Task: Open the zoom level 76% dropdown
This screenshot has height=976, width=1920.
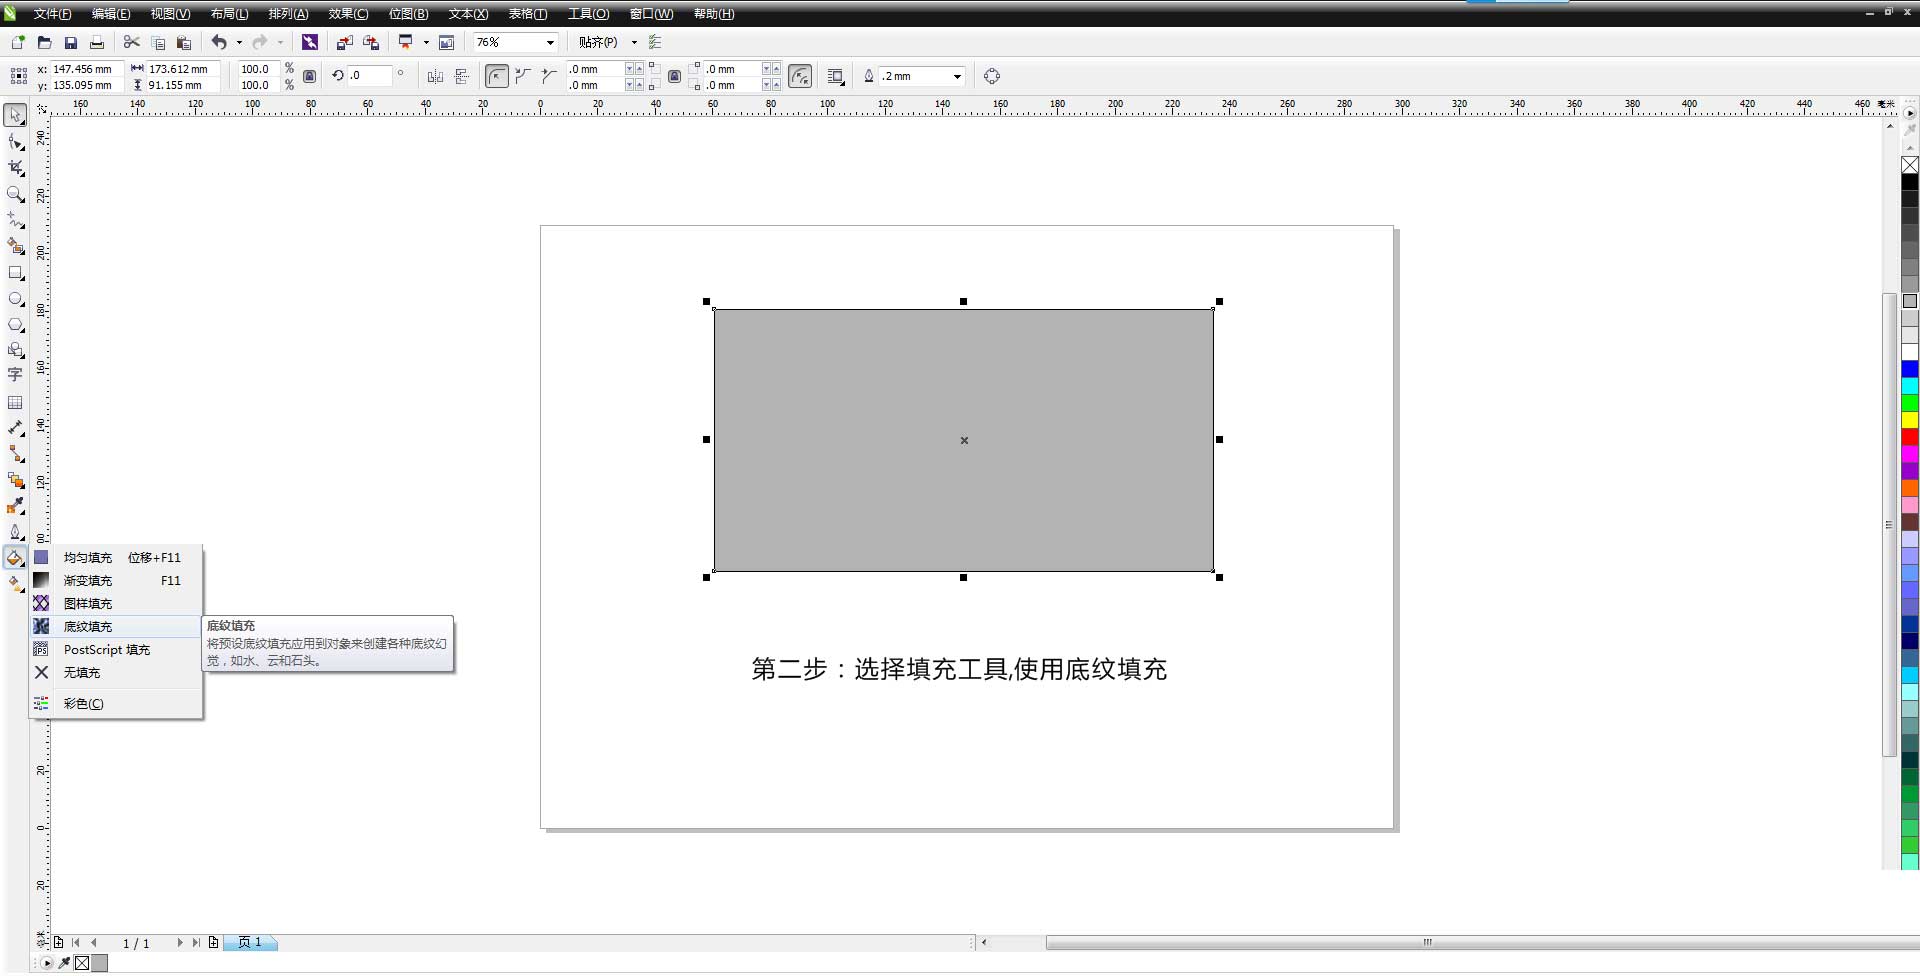Action: click(x=550, y=42)
